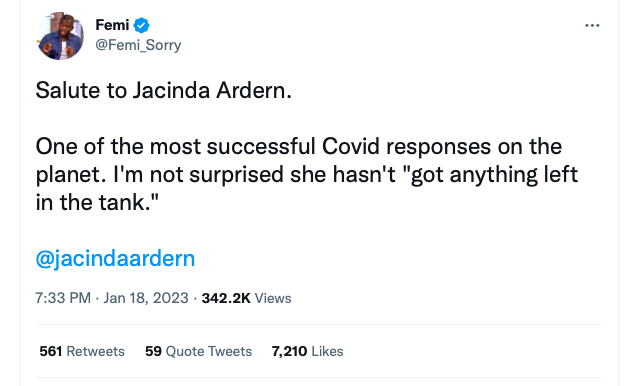Open the 561 retweets number
Image resolution: width=640 pixels, height=386 pixels.
51,351
